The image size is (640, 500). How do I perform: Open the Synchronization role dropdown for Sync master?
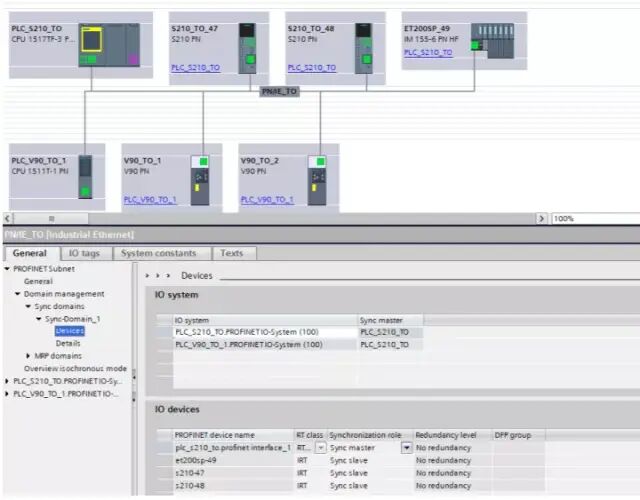407,448
